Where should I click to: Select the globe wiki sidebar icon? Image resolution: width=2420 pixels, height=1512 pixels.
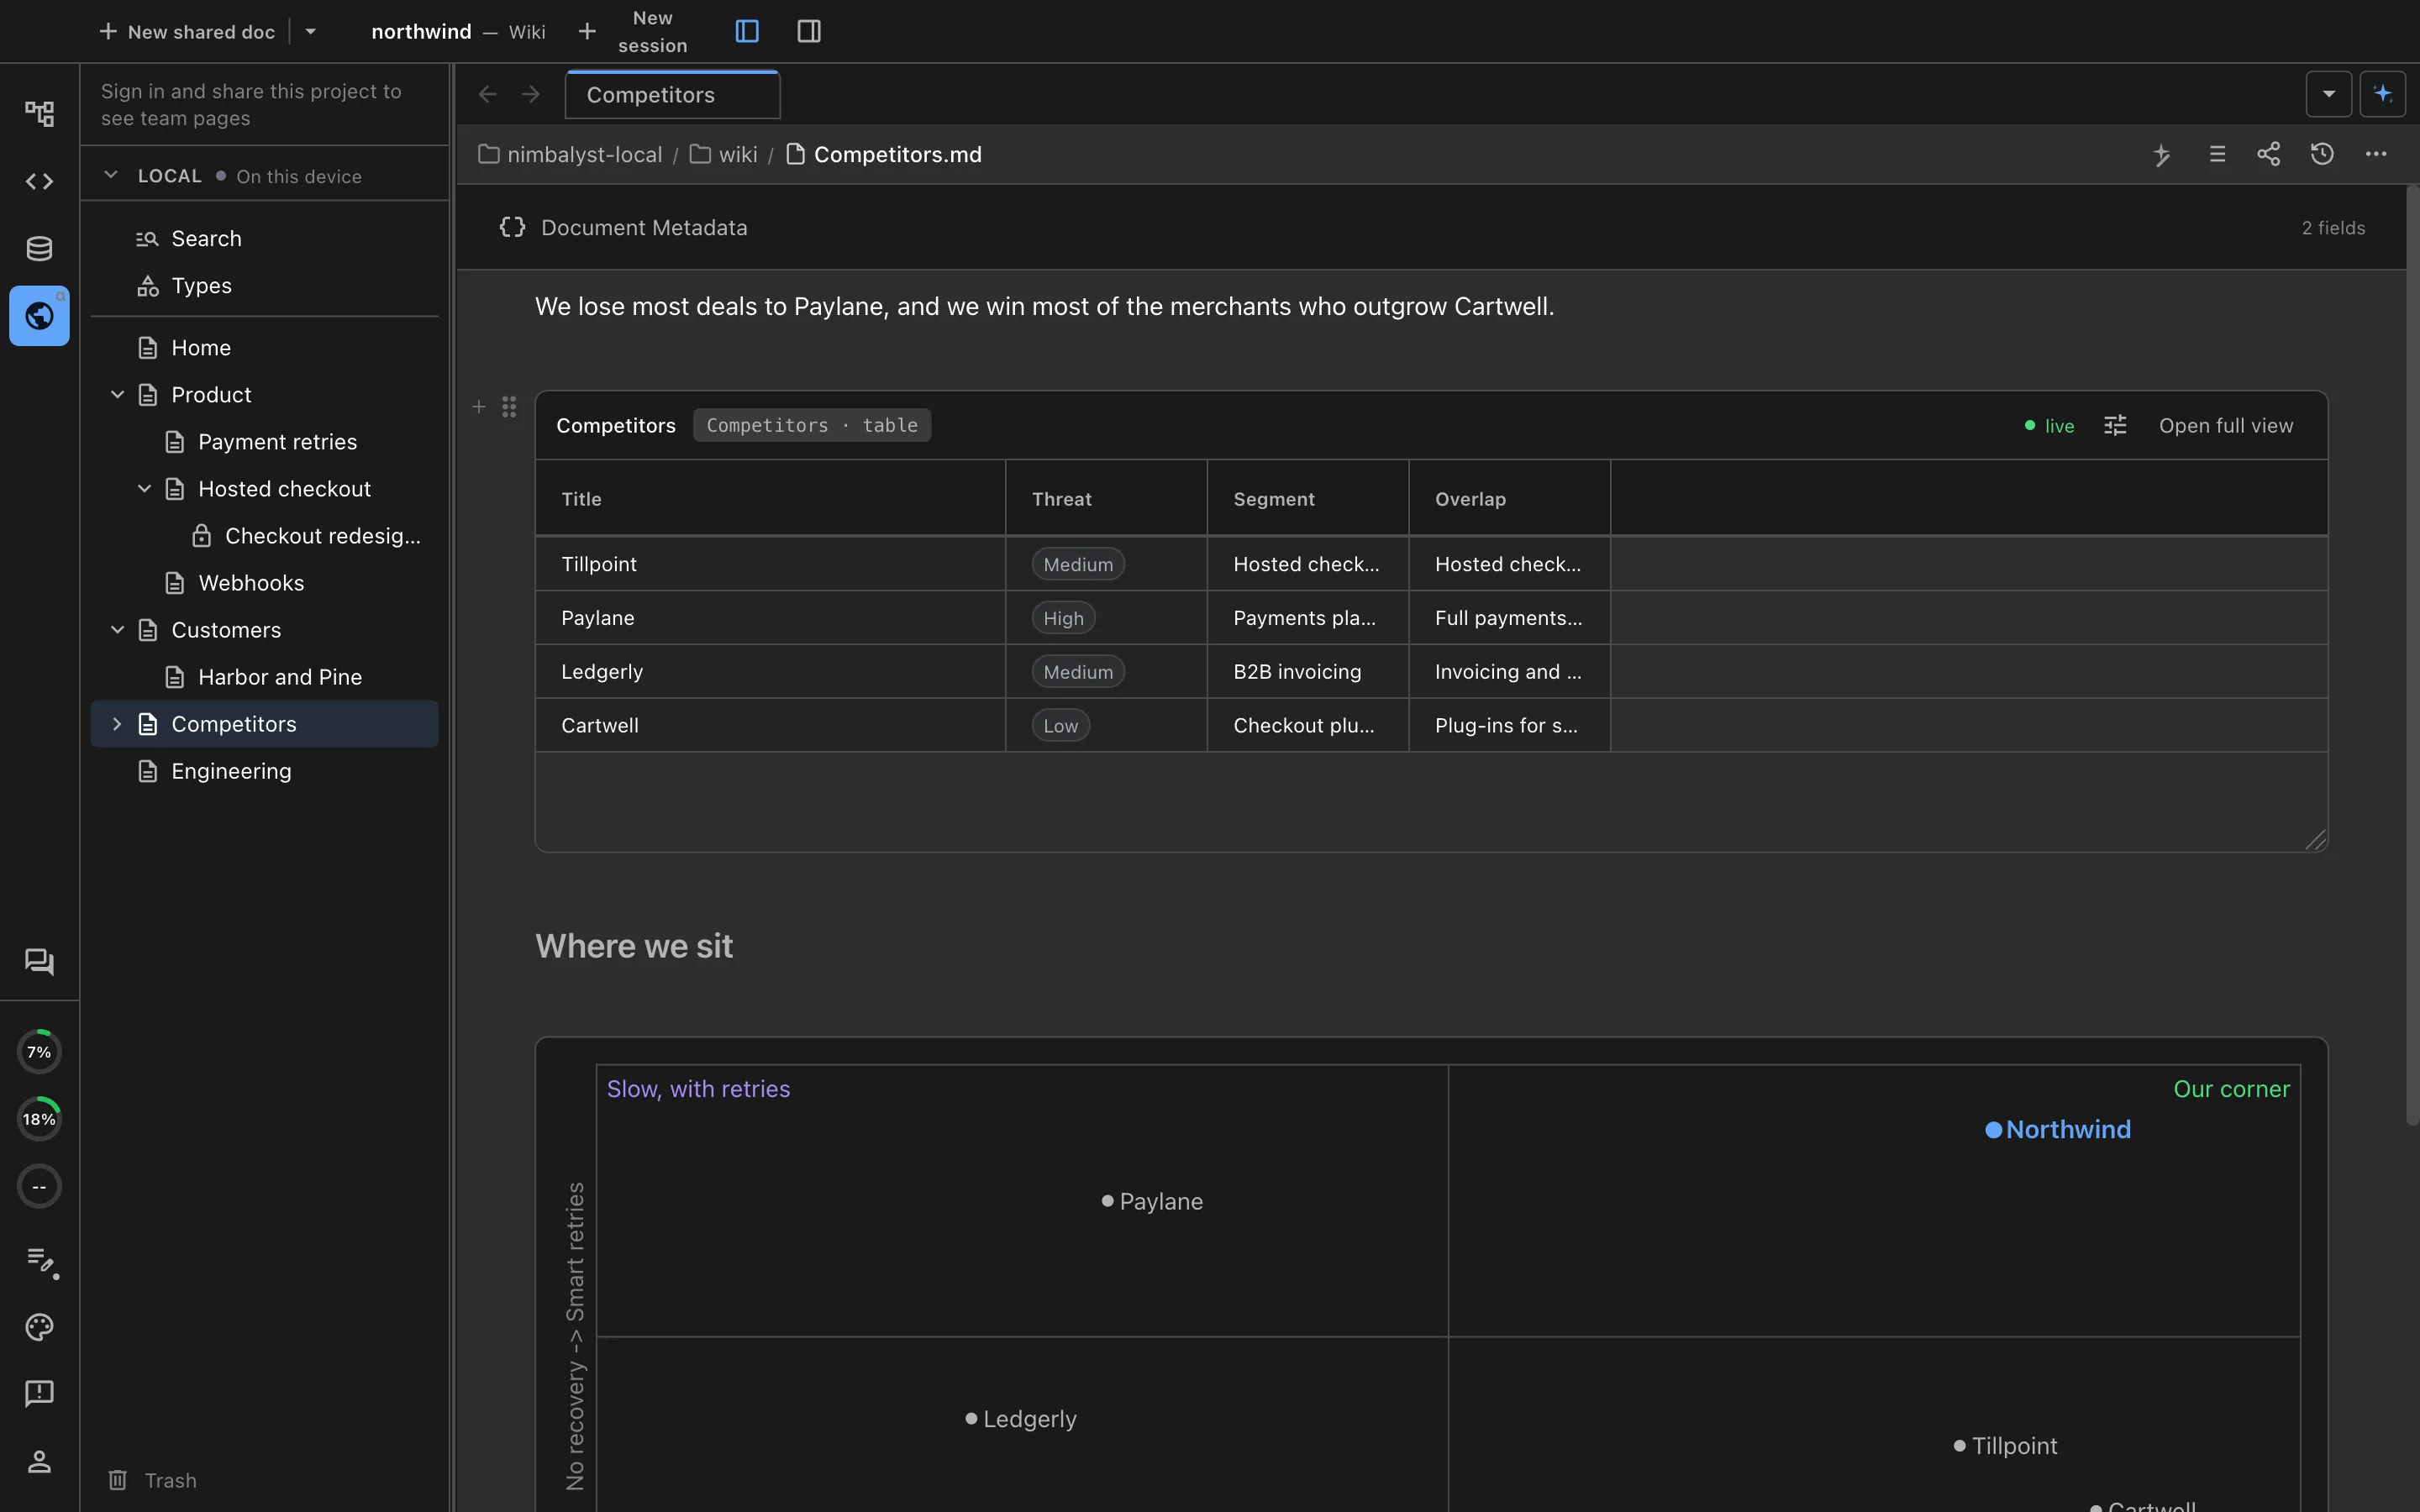(x=39, y=316)
